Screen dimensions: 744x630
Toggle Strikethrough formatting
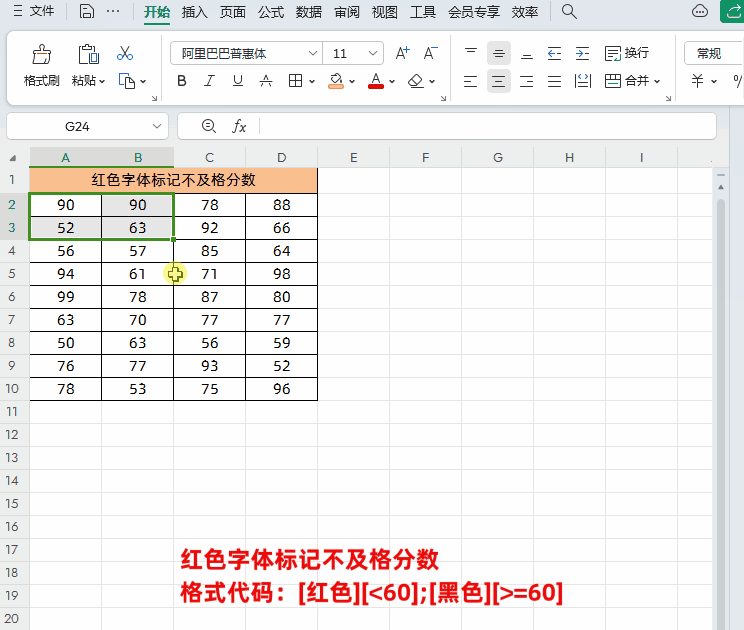coord(266,81)
